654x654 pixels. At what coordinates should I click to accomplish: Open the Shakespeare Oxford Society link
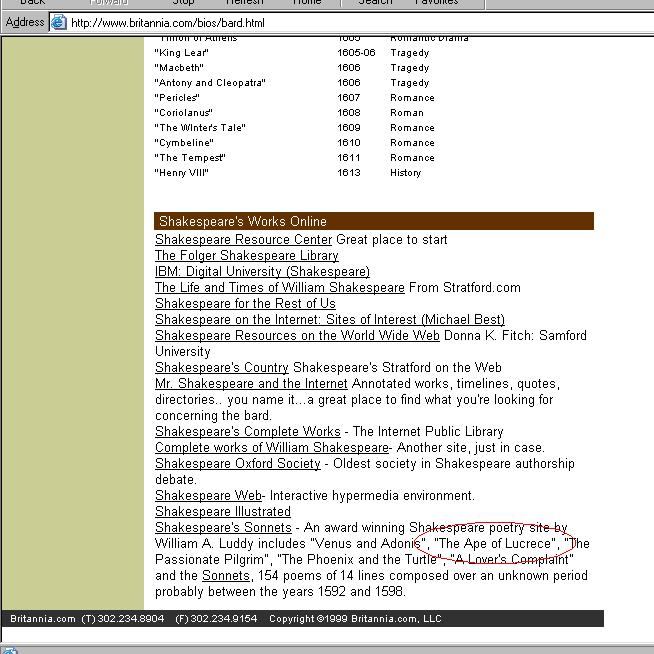pyautogui.click(x=238, y=463)
